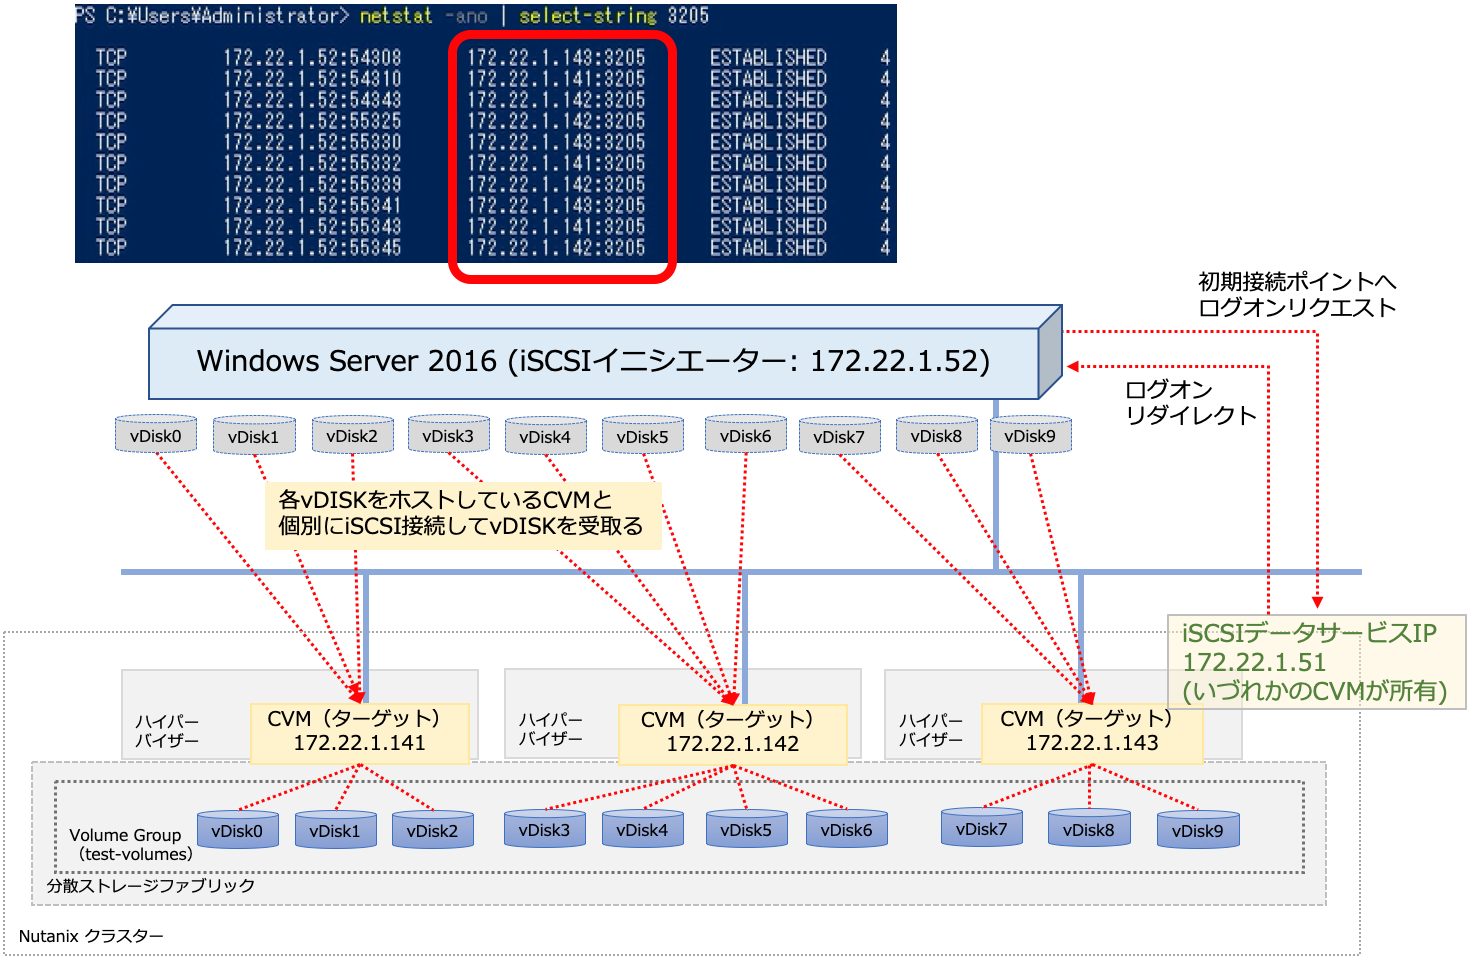Select gray vDisk0 cylinder under Windows Server
The height and width of the screenshot is (960, 1472).
tap(156, 435)
